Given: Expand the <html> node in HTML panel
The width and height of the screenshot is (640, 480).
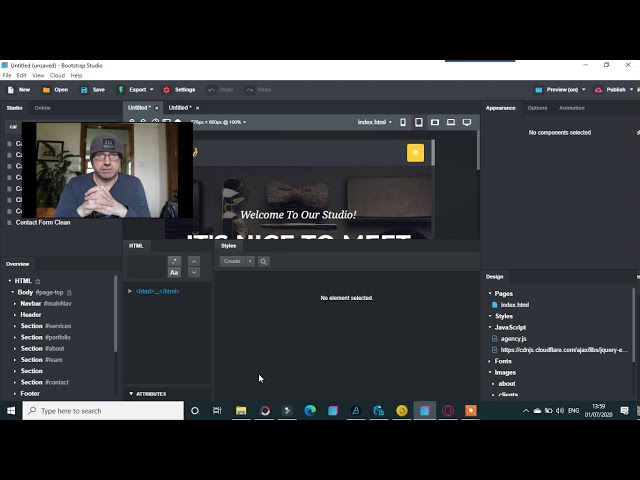Looking at the screenshot, I should tap(130, 291).
